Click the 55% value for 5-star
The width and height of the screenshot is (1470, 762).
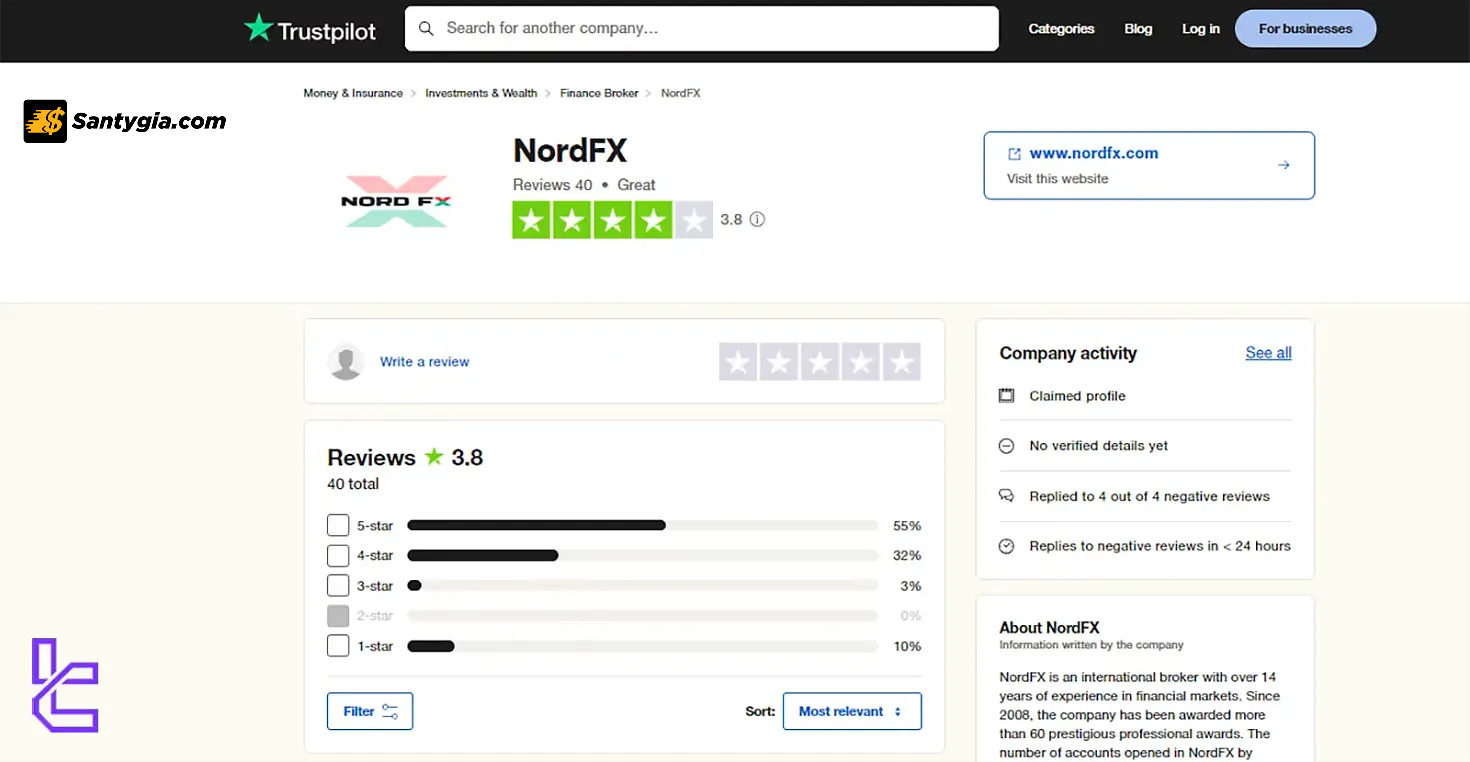[907, 526]
